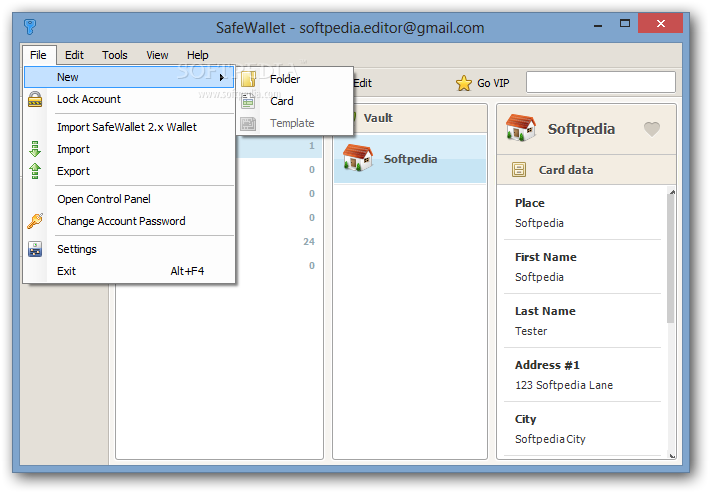710x493 pixels.
Task: Click the large house icon in details header
Action: coord(521,128)
